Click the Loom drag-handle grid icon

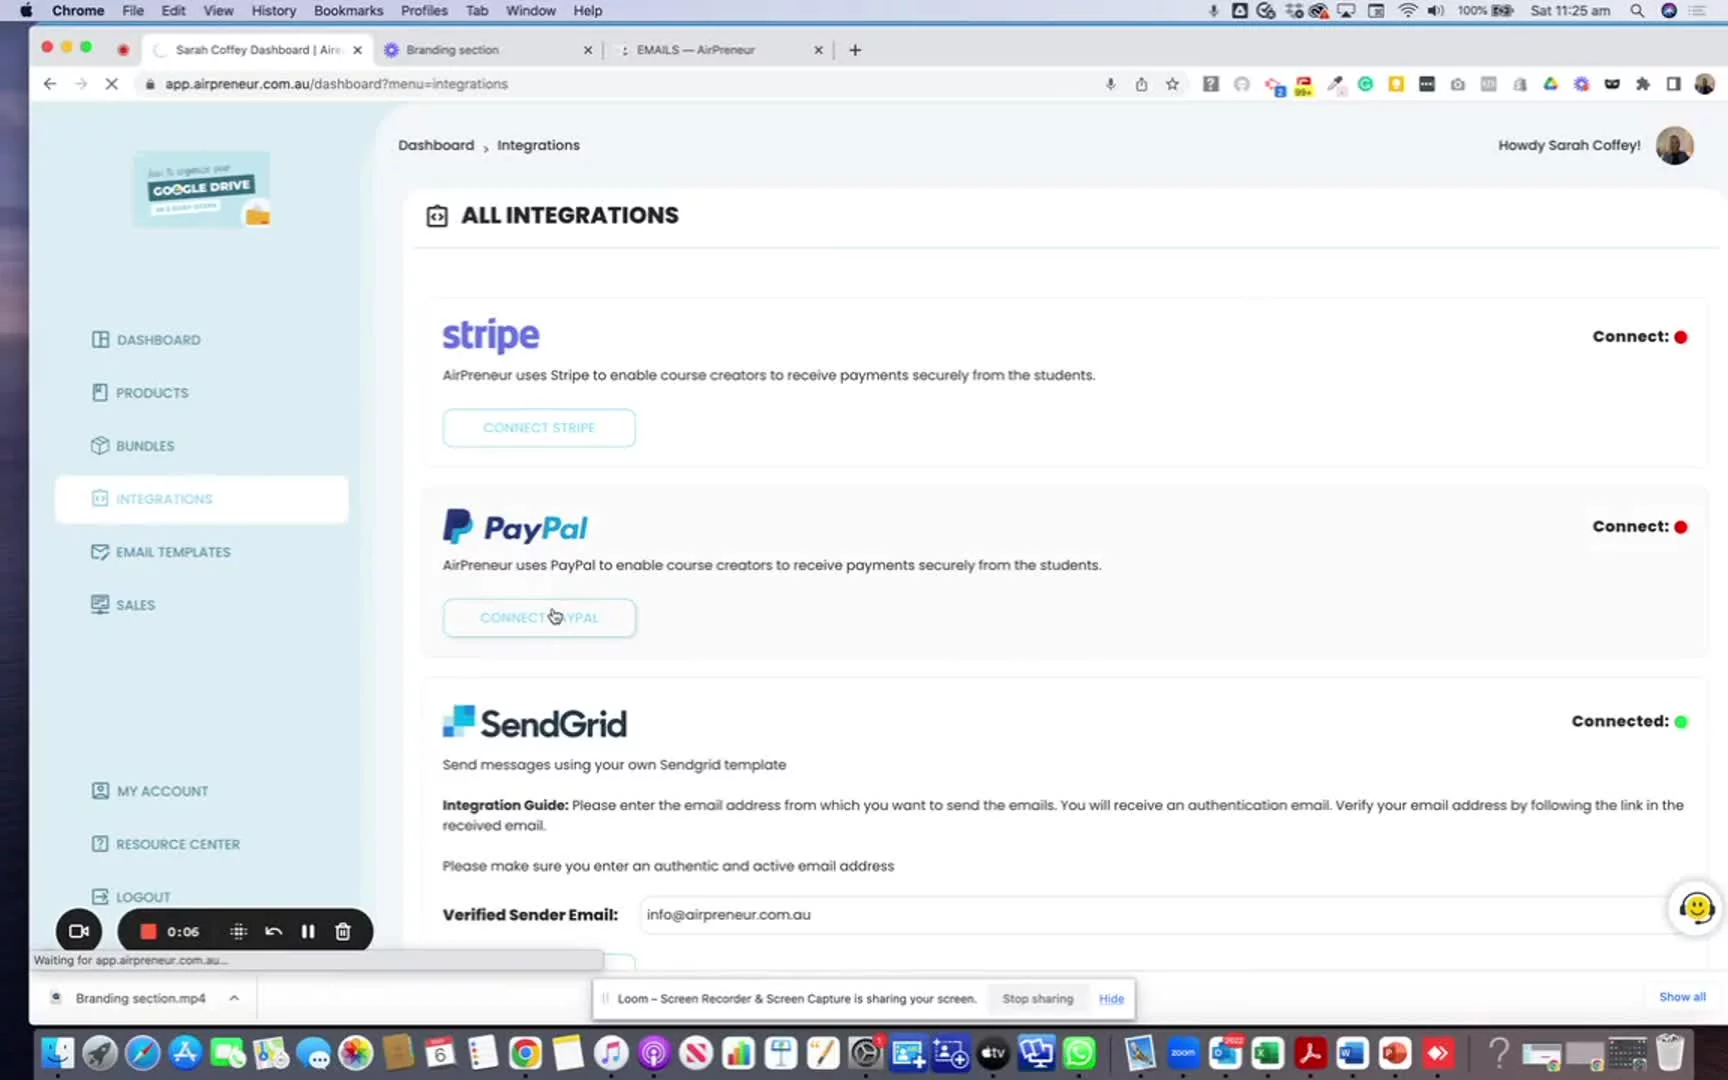pyautogui.click(x=238, y=932)
